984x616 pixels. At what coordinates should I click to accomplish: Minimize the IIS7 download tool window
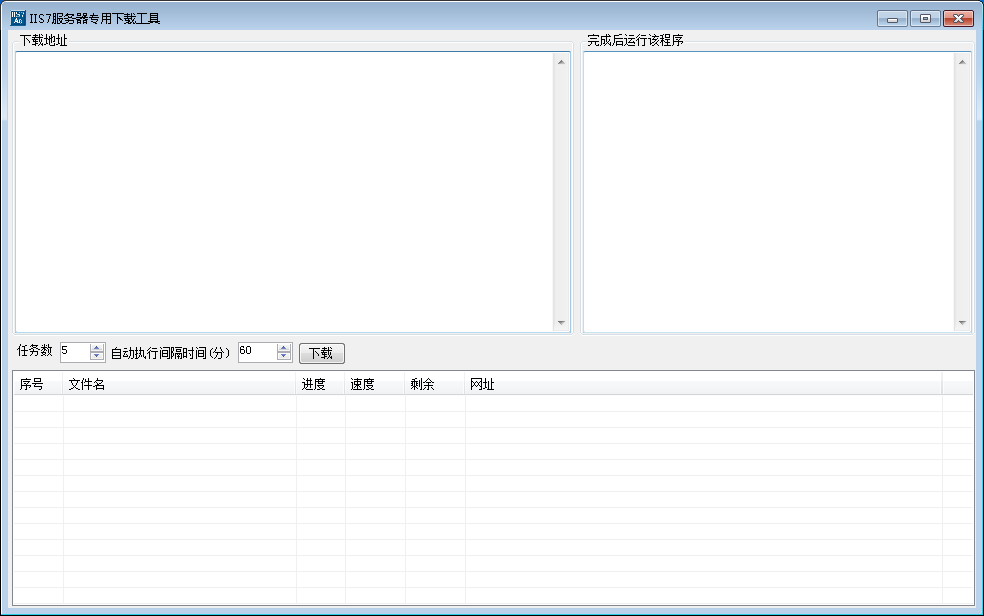pyautogui.click(x=892, y=19)
